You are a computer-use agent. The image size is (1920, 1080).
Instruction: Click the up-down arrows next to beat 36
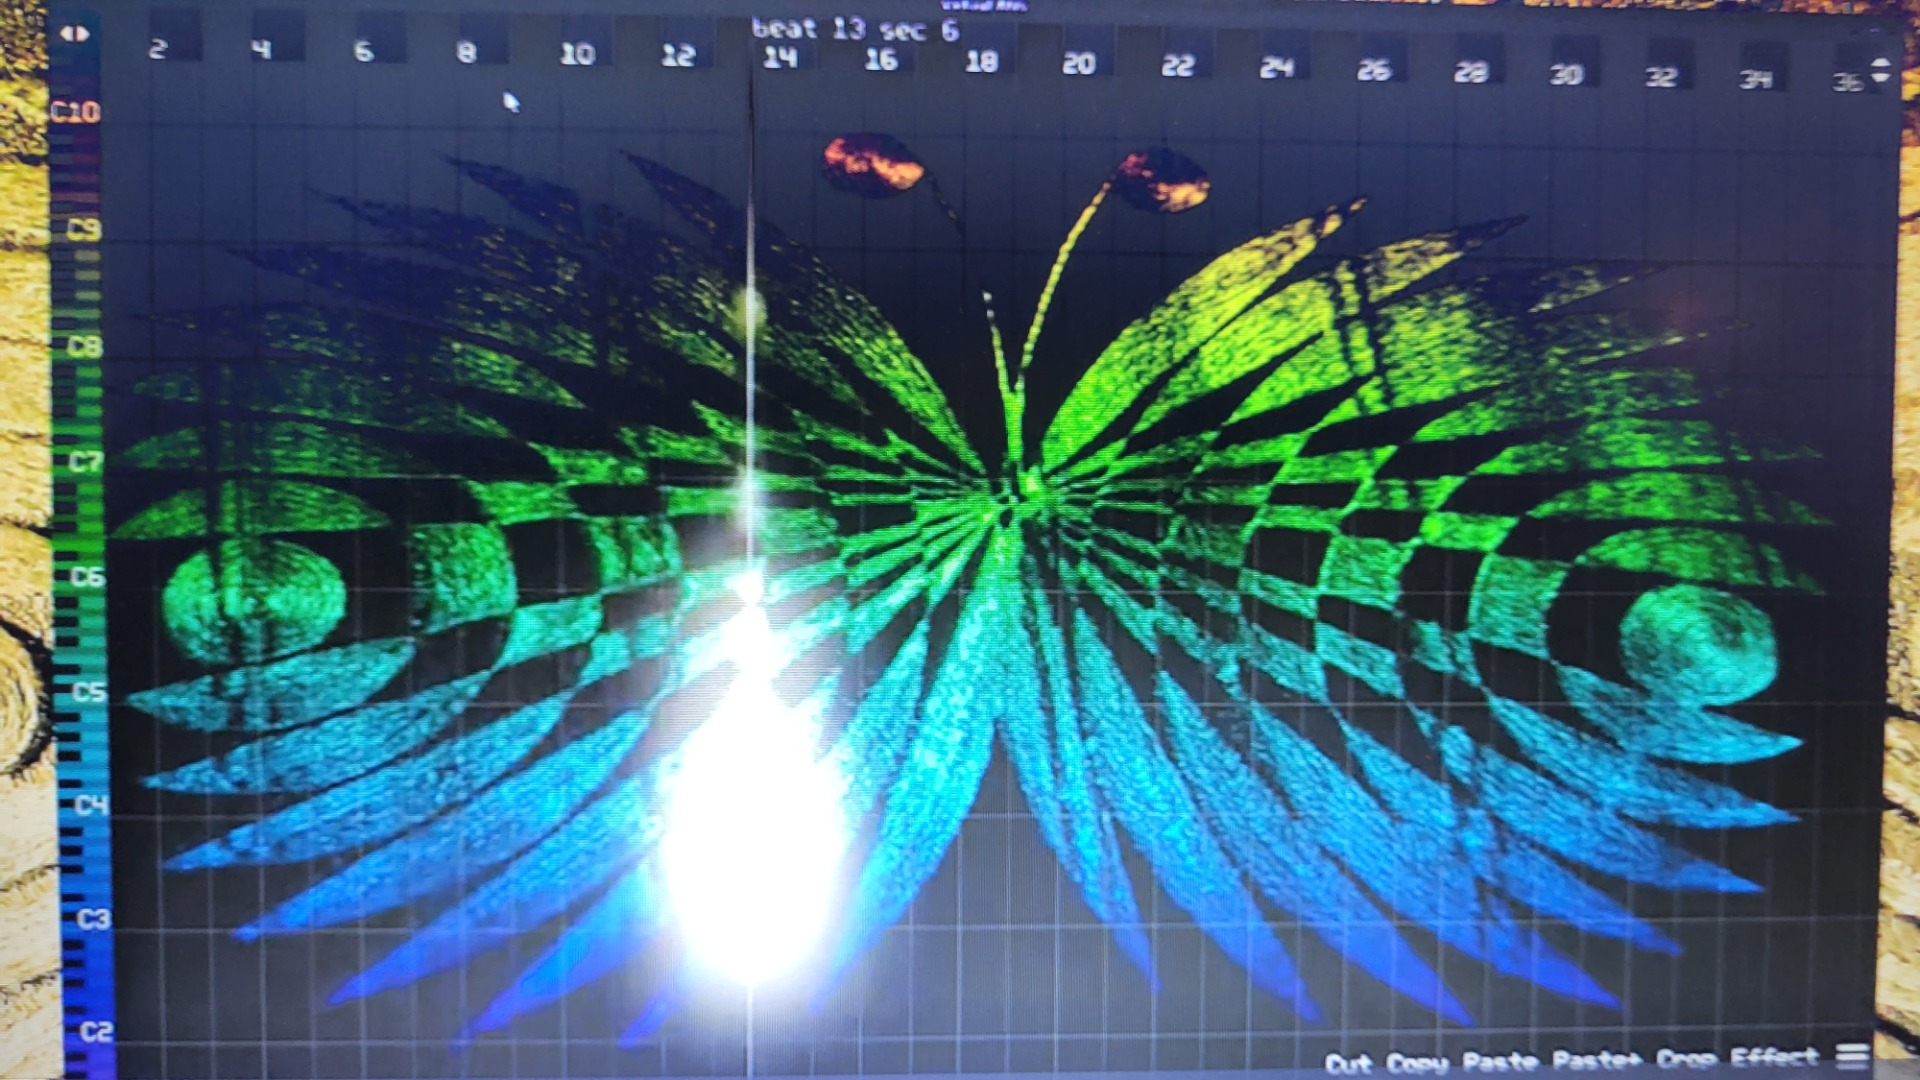[x=1881, y=70]
